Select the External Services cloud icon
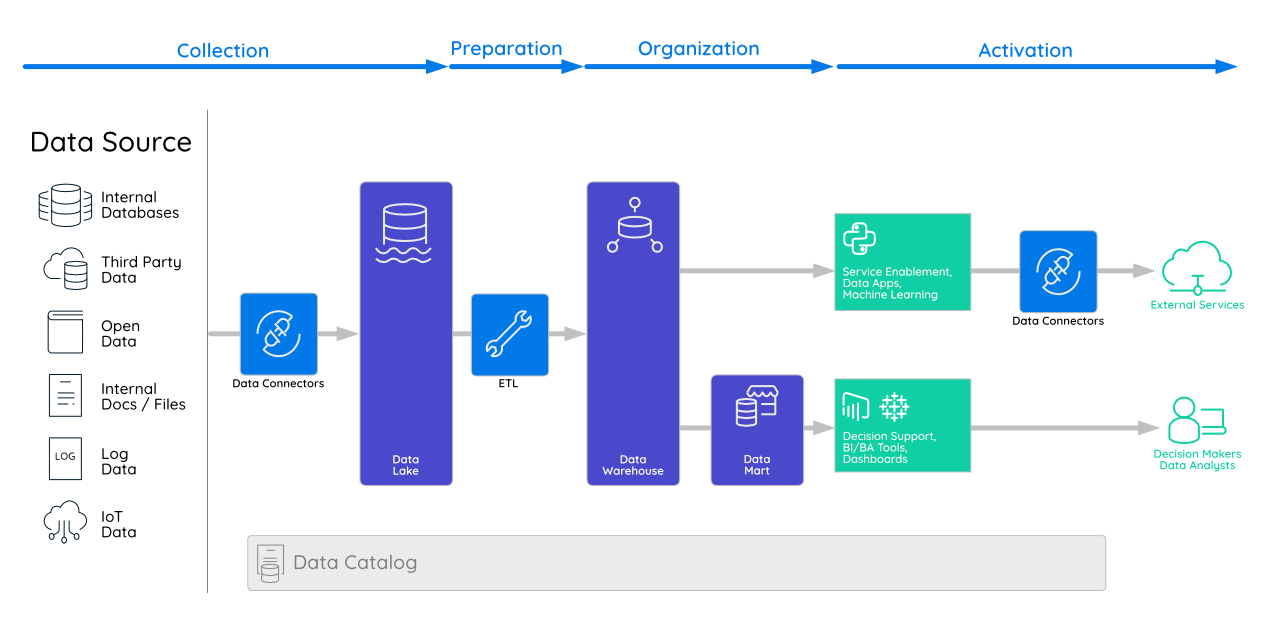 click(1196, 267)
